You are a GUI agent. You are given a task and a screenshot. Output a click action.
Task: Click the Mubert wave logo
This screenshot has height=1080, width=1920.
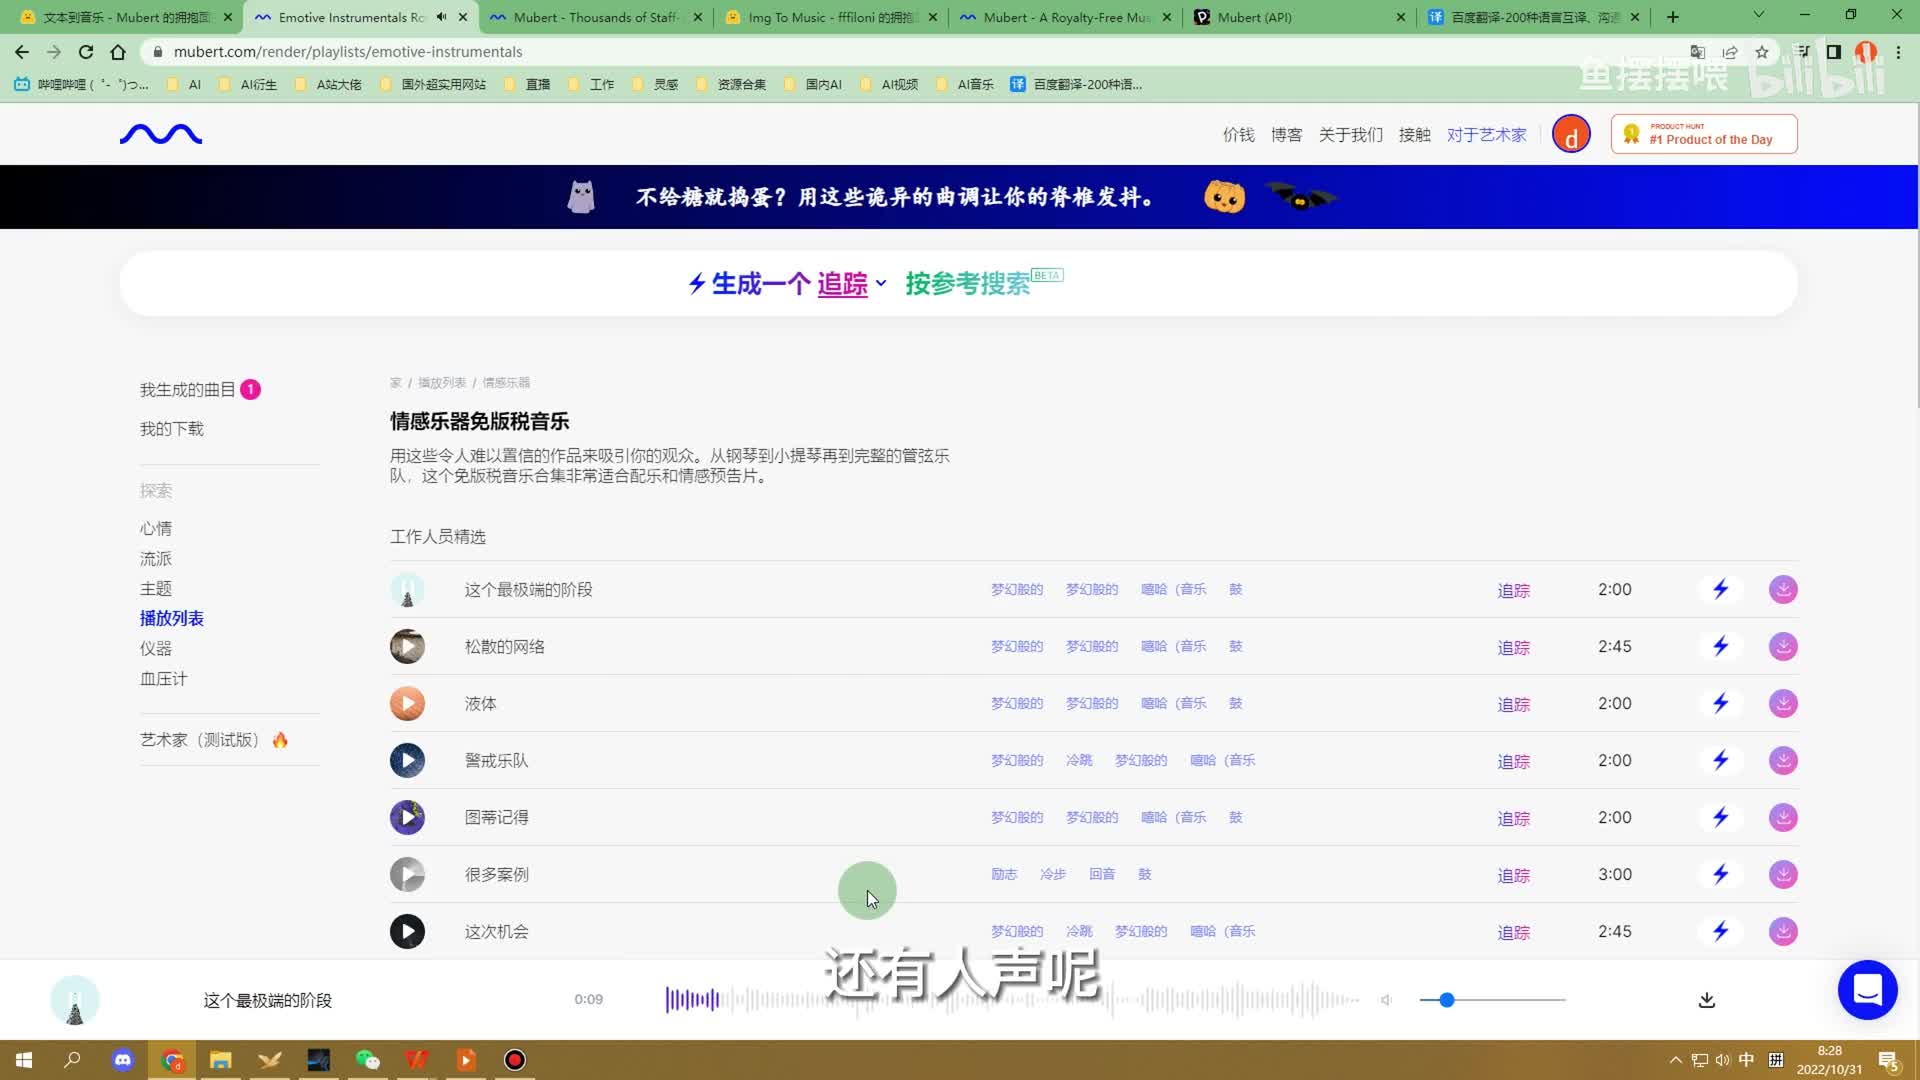click(x=161, y=134)
